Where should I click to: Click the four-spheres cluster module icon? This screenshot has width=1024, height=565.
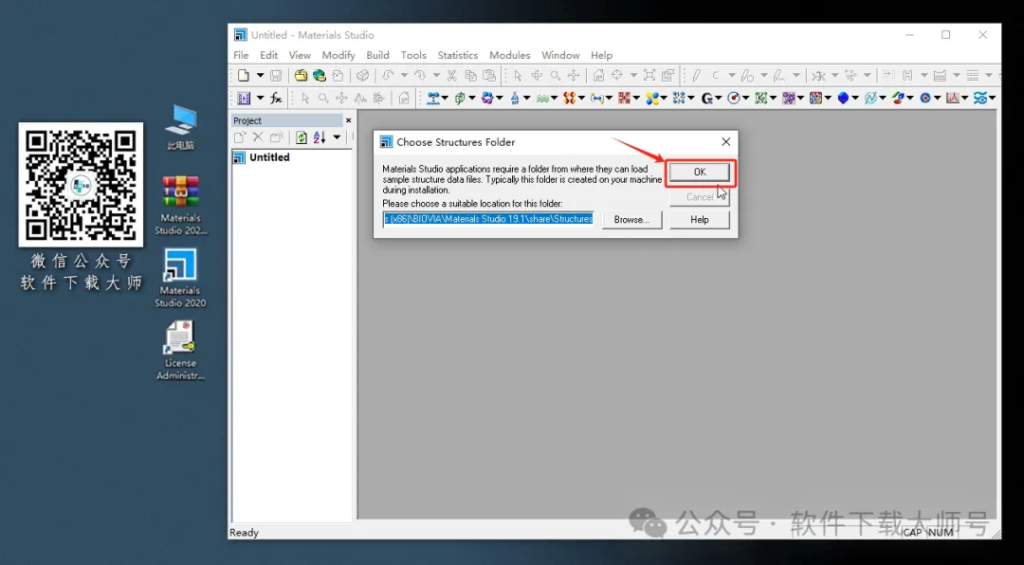[652, 98]
